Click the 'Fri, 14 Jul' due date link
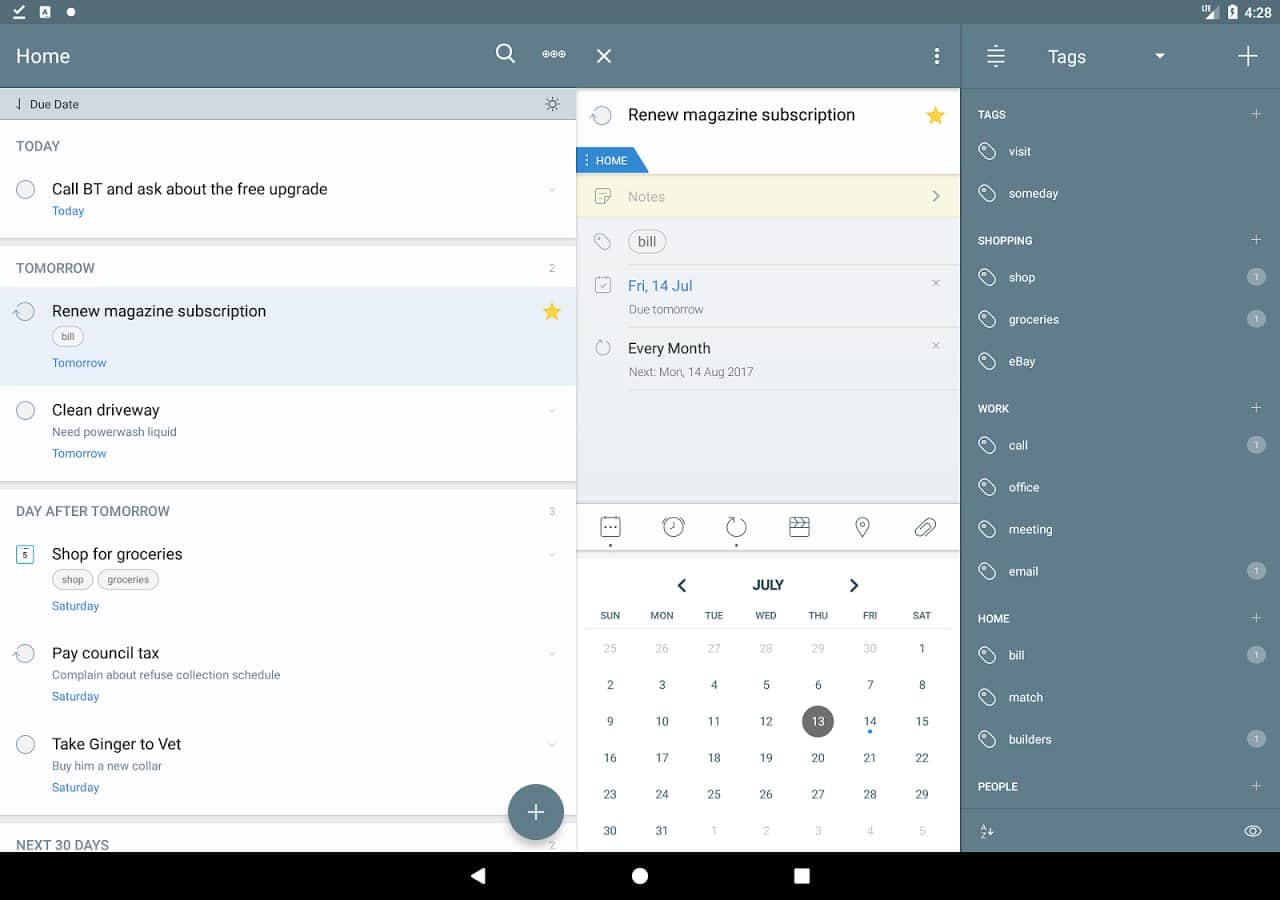1280x900 pixels. click(x=660, y=286)
